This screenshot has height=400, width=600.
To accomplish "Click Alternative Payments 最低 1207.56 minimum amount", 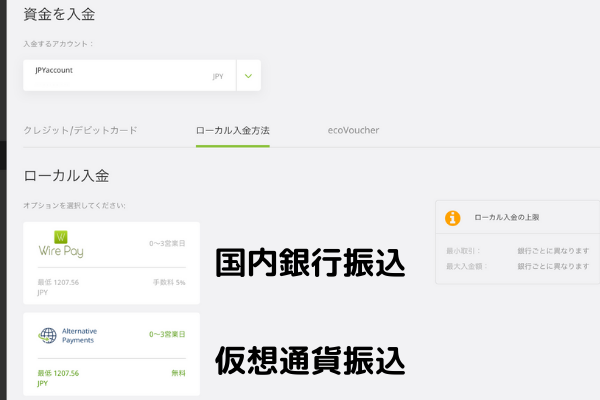I will click(58, 373).
